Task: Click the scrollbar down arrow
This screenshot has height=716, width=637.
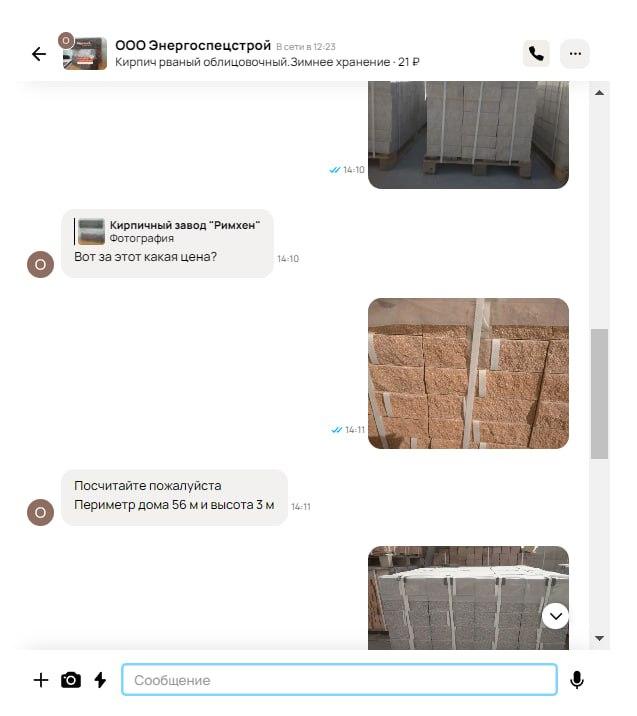Action: 600,638
